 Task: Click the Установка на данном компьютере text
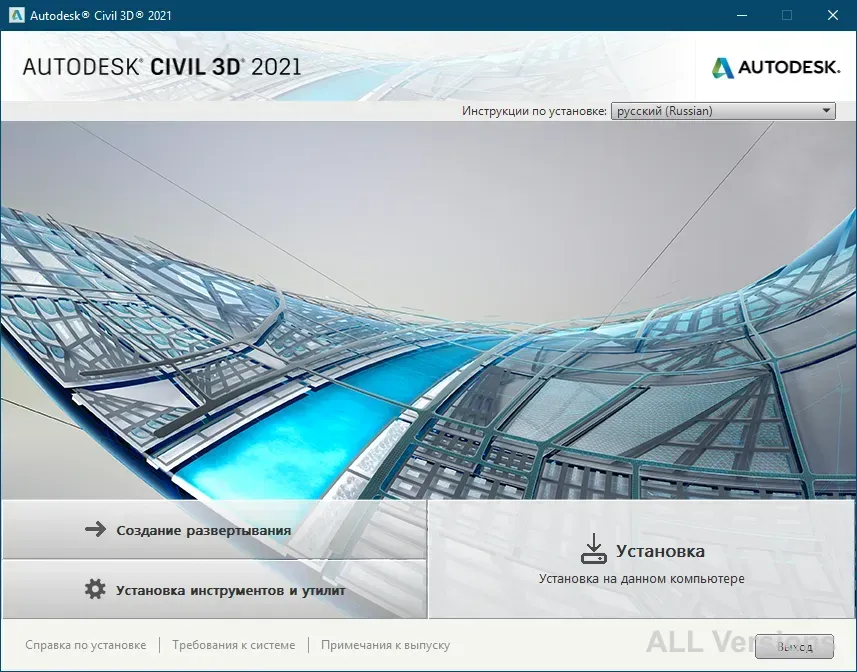pos(642,579)
